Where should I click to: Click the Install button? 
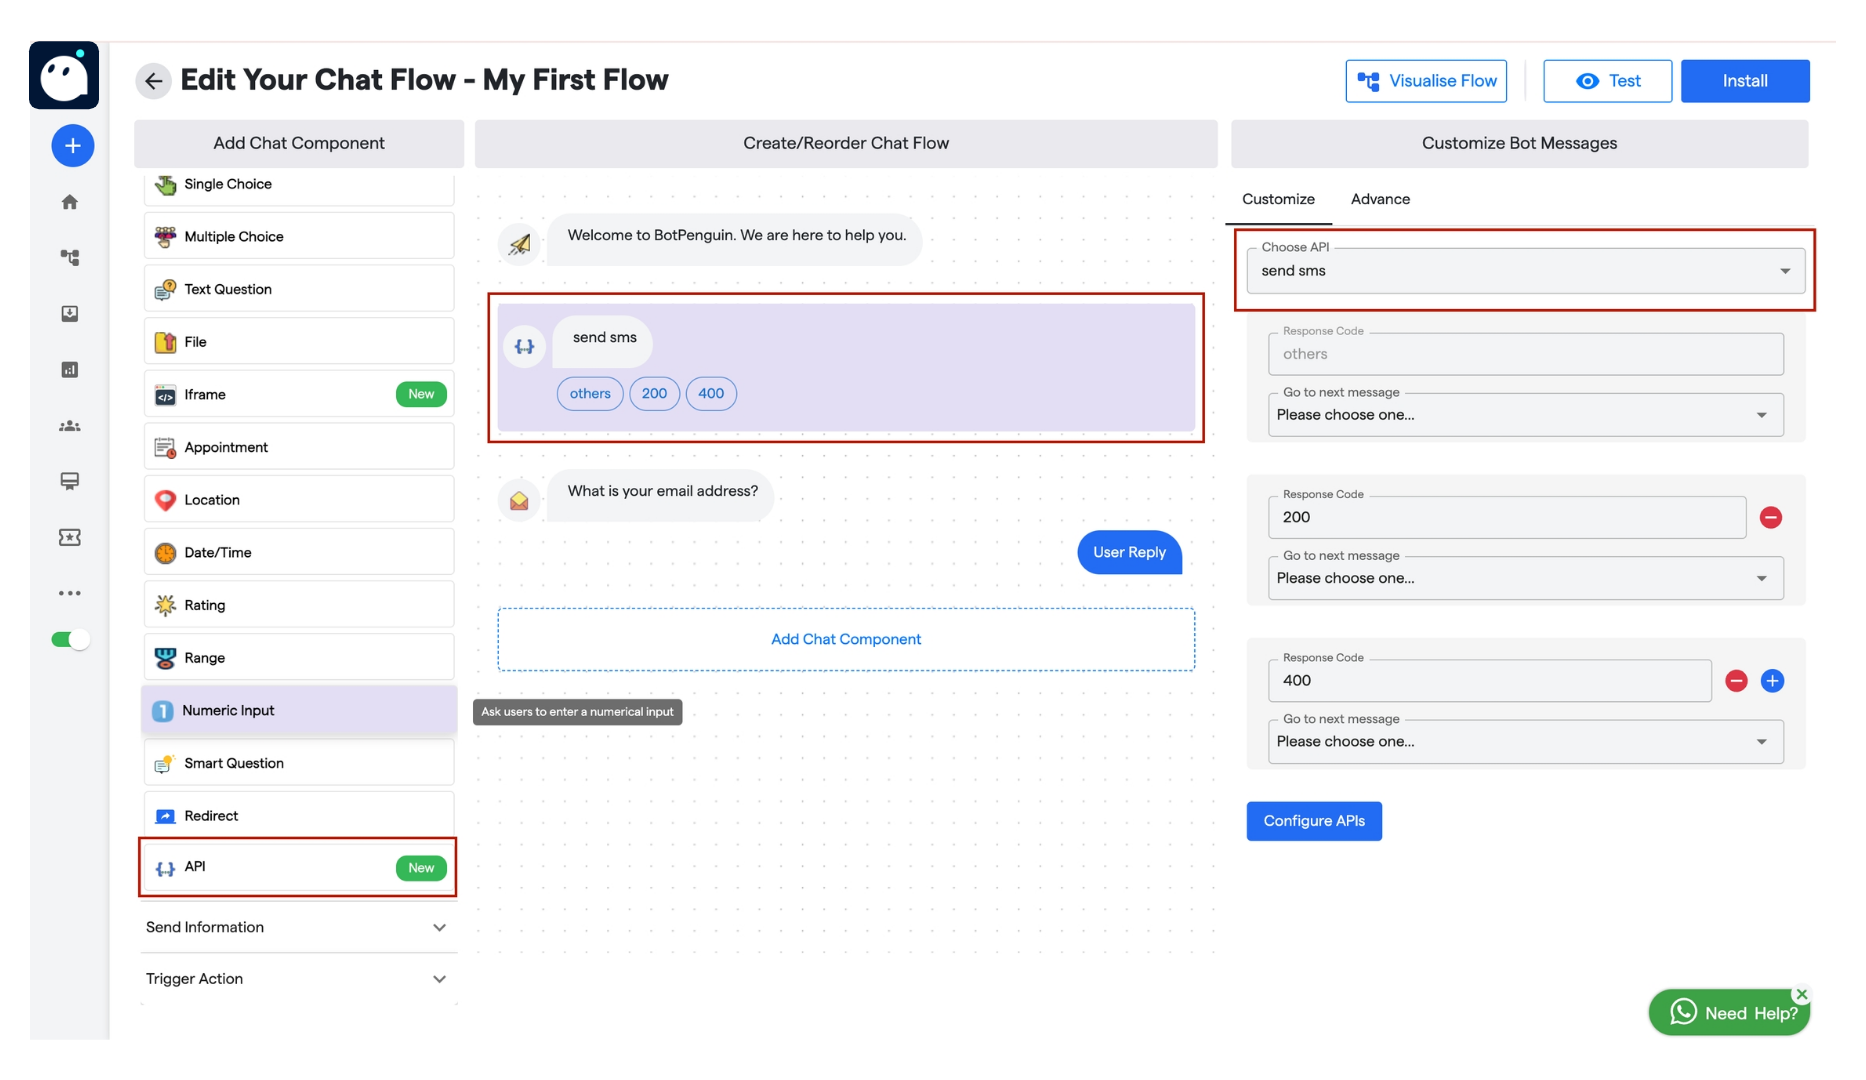pos(1745,81)
